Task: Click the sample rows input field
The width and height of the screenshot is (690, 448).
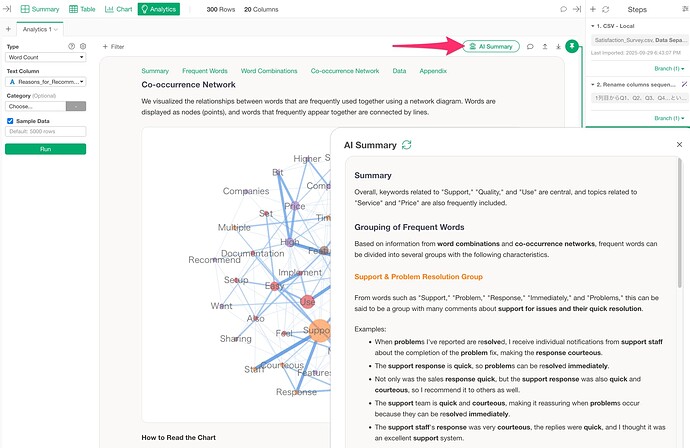Action: [45, 131]
